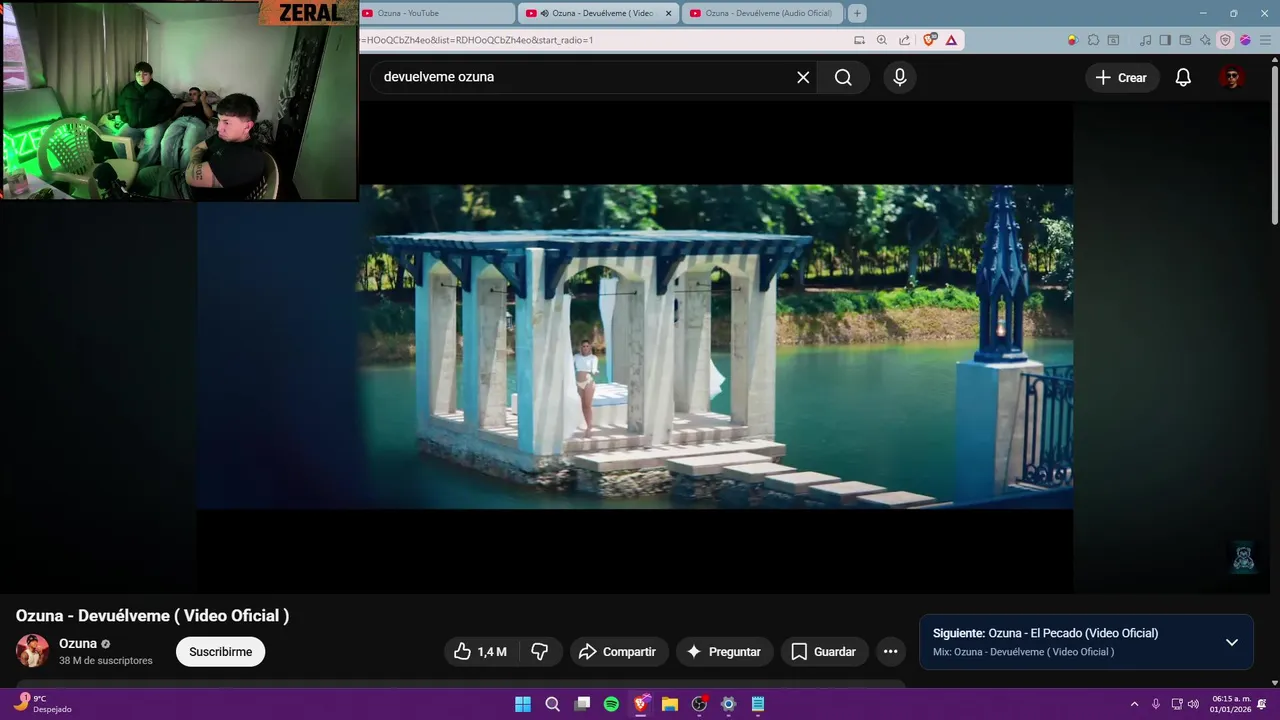The width and height of the screenshot is (1280, 720).
Task: Toggle the Brave sidebar panel
Action: [1165, 40]
